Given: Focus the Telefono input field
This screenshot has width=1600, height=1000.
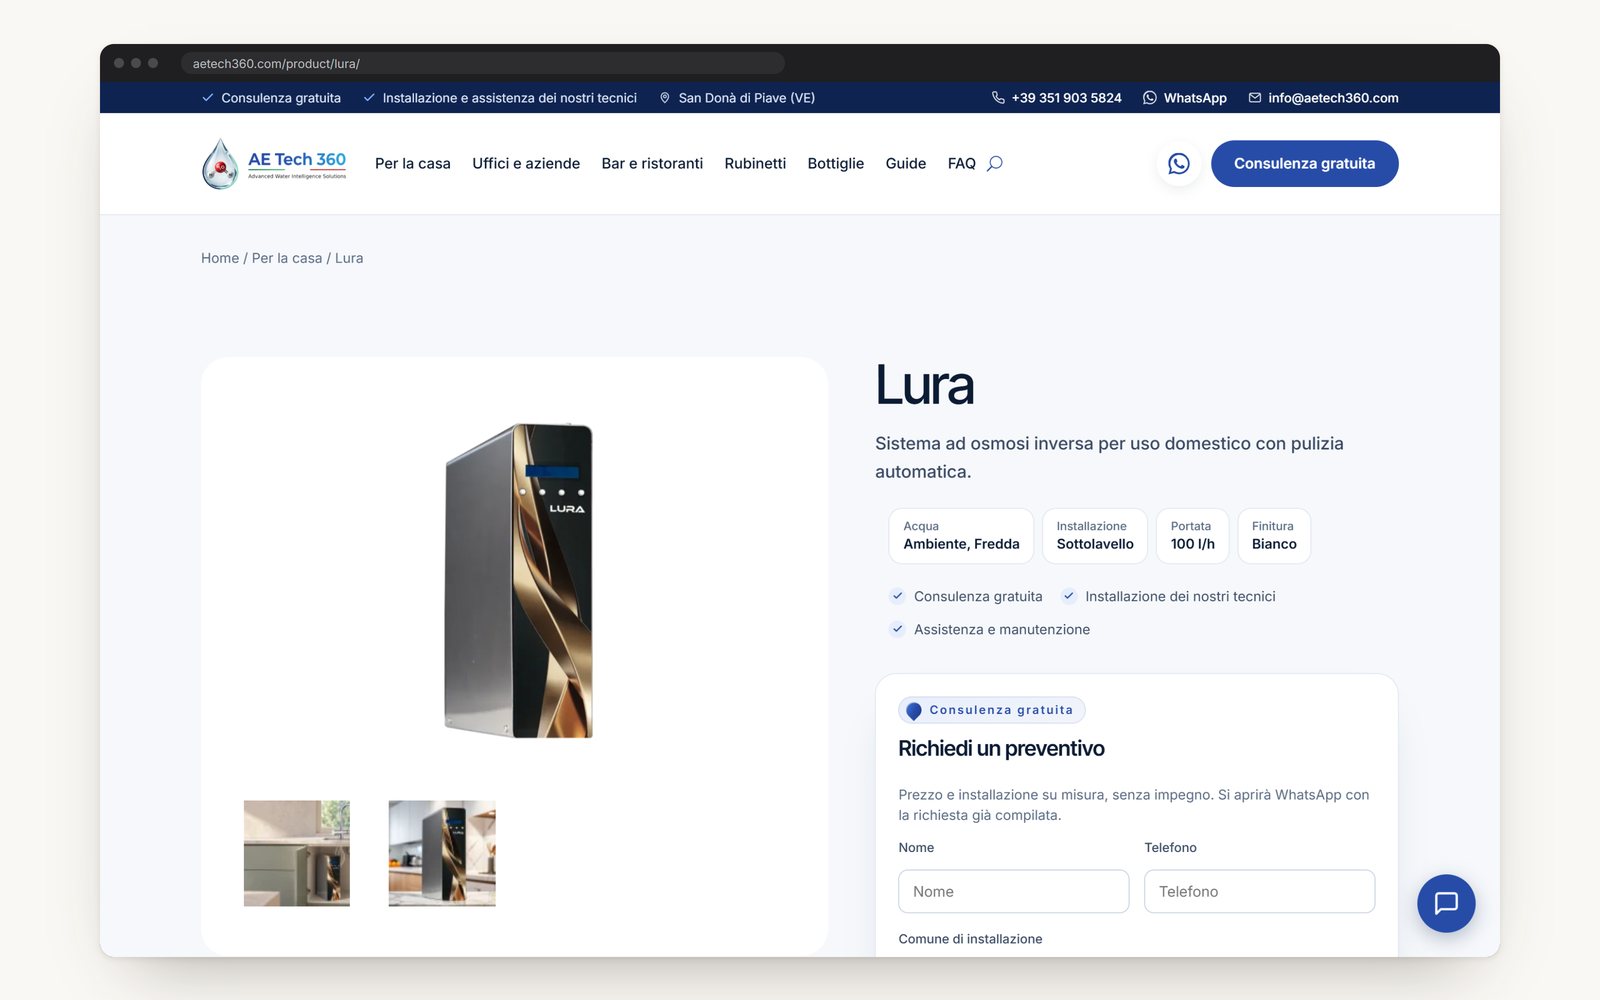Looking at the screenshot, I should (x=1260, y=891).
